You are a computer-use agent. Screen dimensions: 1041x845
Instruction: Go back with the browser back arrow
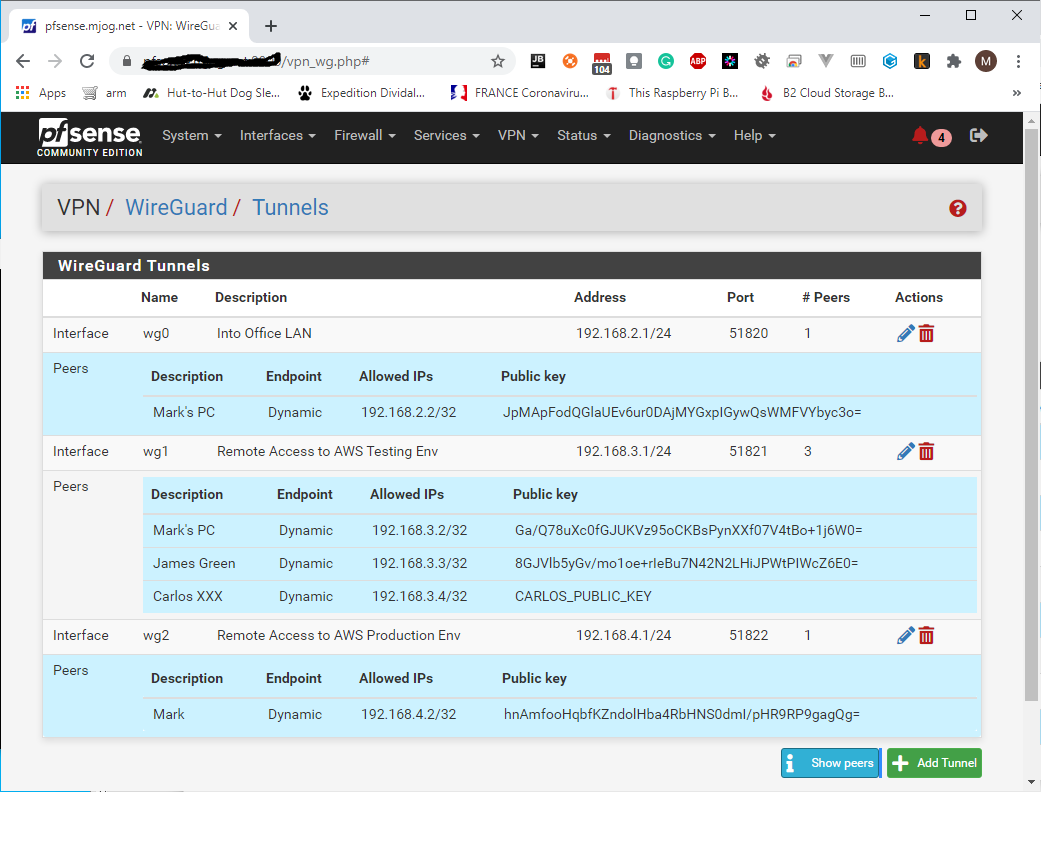(23, 62)
